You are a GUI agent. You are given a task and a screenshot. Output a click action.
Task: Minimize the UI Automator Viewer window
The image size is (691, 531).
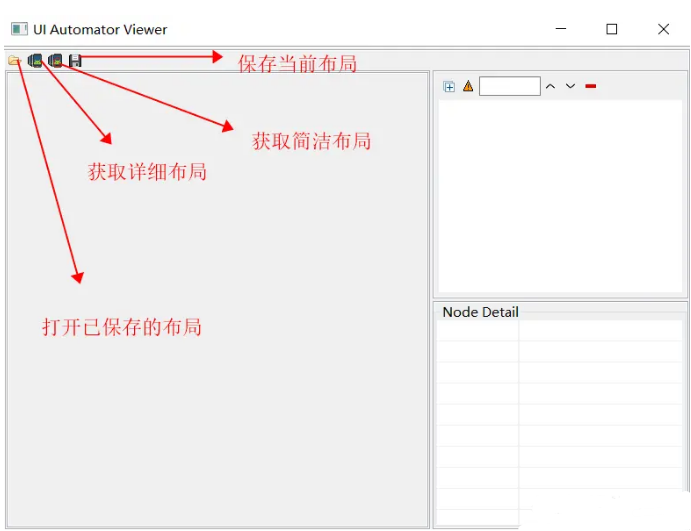pyautogui.click(x=561, y=29)
